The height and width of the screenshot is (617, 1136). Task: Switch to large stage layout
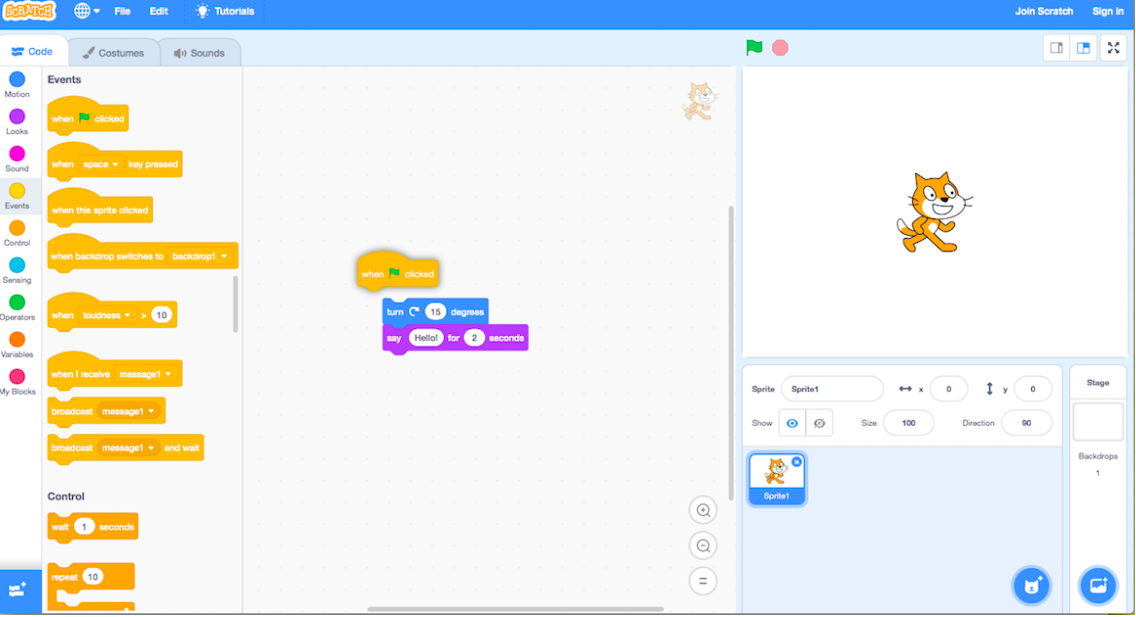[x=1083, y=48]
